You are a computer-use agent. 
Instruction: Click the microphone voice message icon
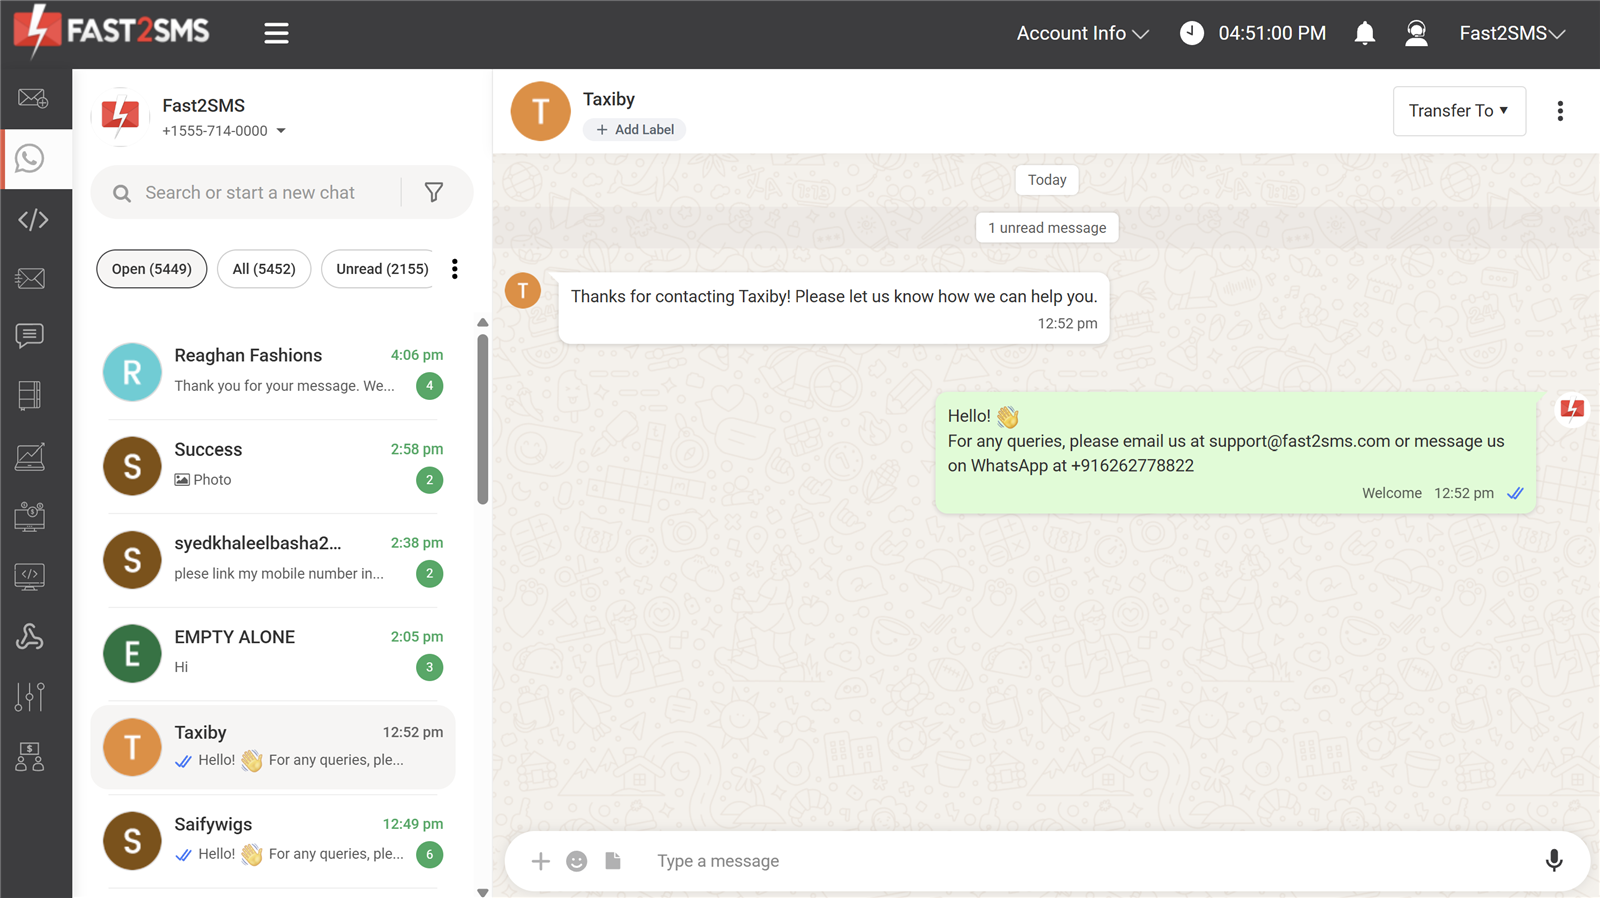click(1554, 861)
